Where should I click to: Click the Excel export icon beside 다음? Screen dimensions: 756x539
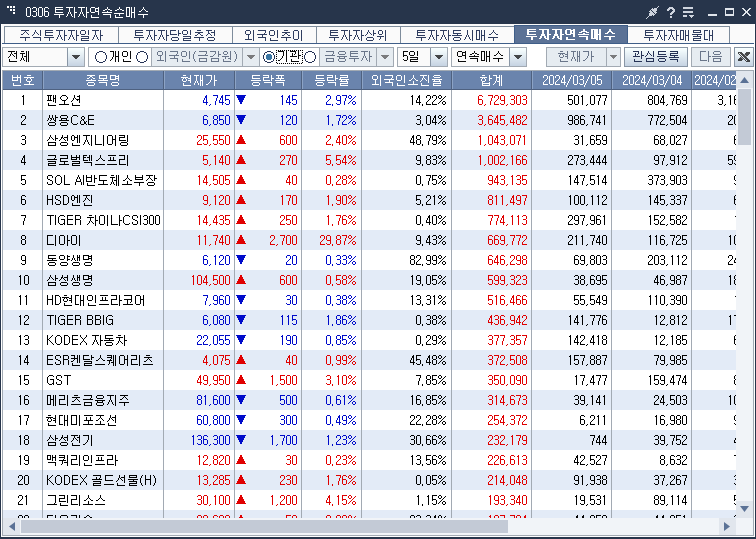743,57
